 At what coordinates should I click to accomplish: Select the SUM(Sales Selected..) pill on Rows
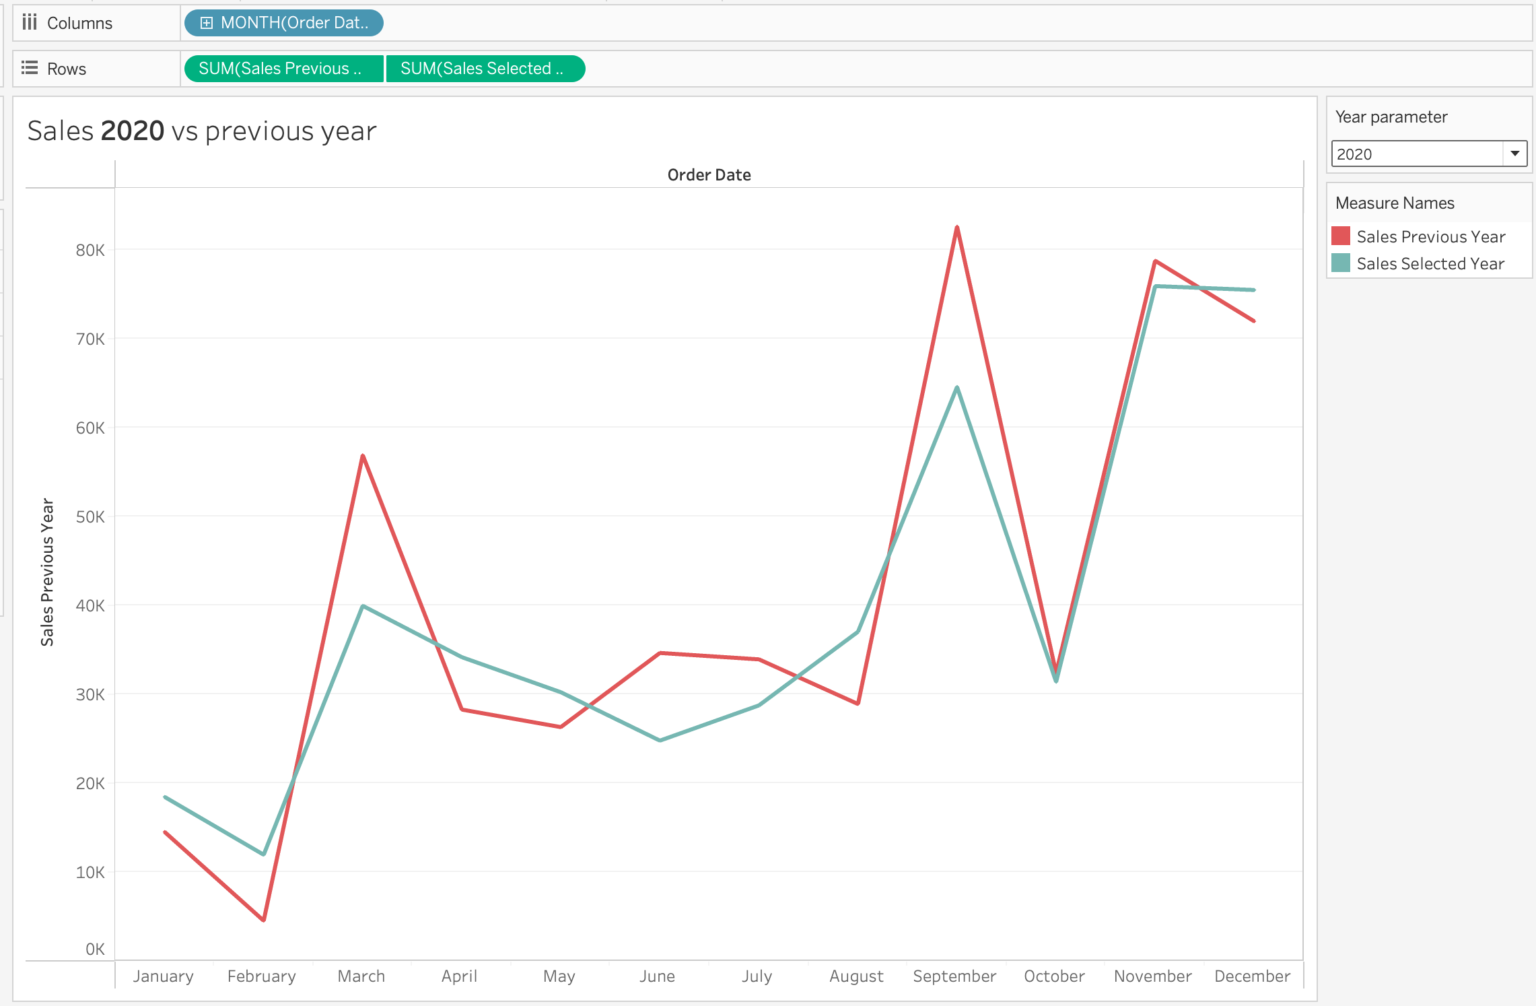coord(486,68)
